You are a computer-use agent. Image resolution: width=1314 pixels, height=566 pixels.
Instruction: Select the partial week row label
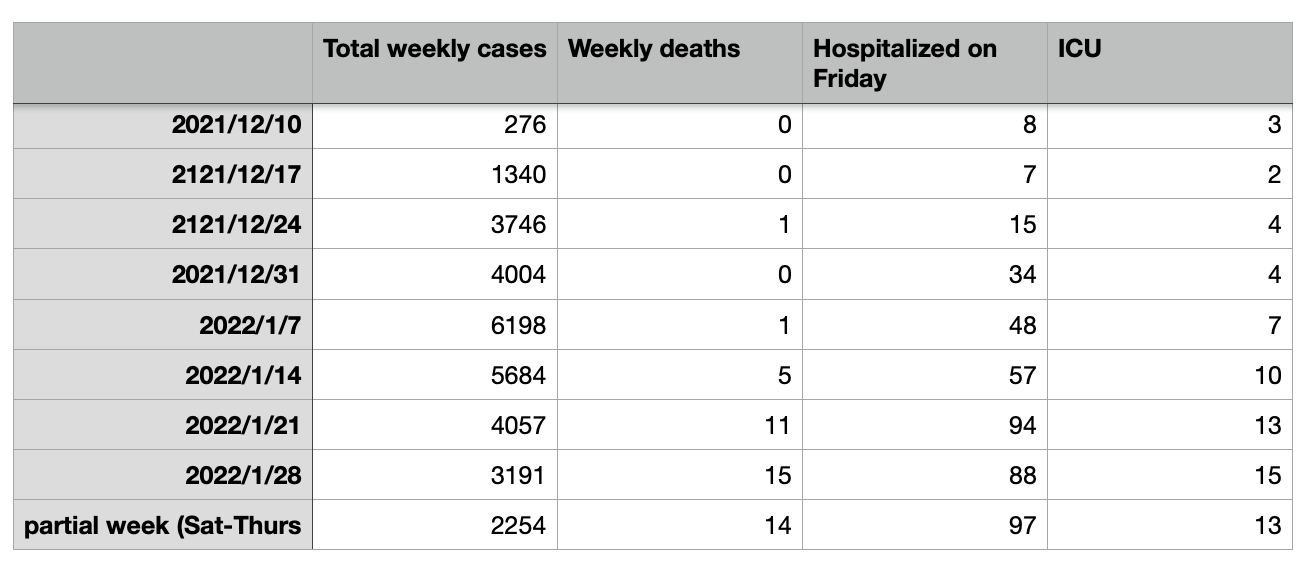coord(163,525)
